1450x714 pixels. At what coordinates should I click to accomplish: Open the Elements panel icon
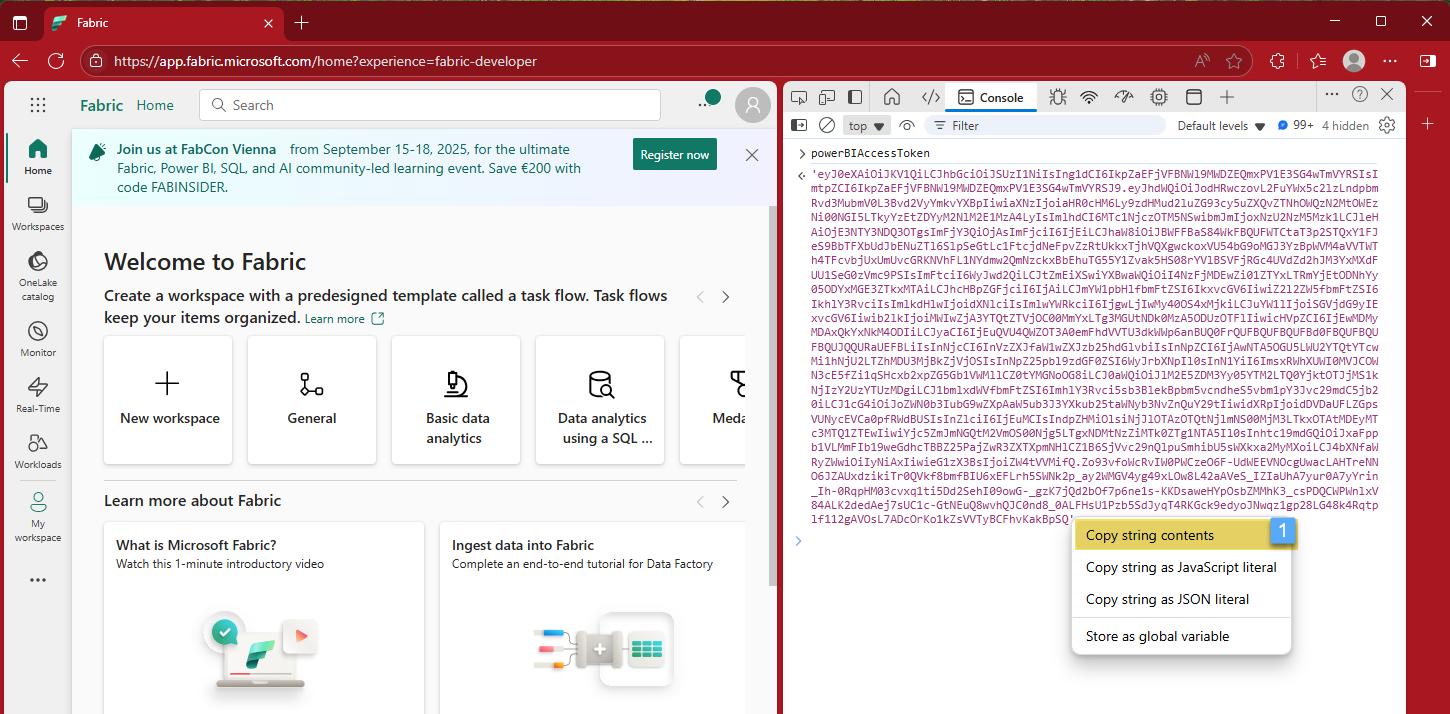(930, 97)
